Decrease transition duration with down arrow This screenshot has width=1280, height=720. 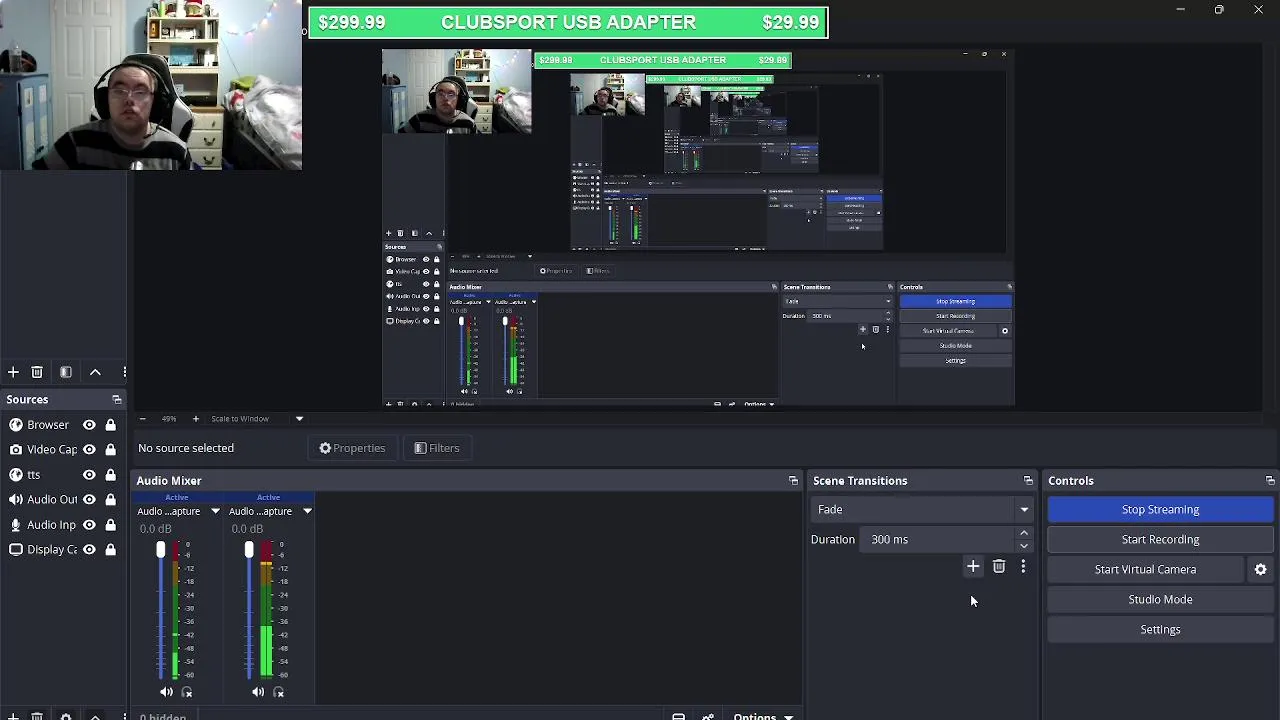click(1023, 546)
